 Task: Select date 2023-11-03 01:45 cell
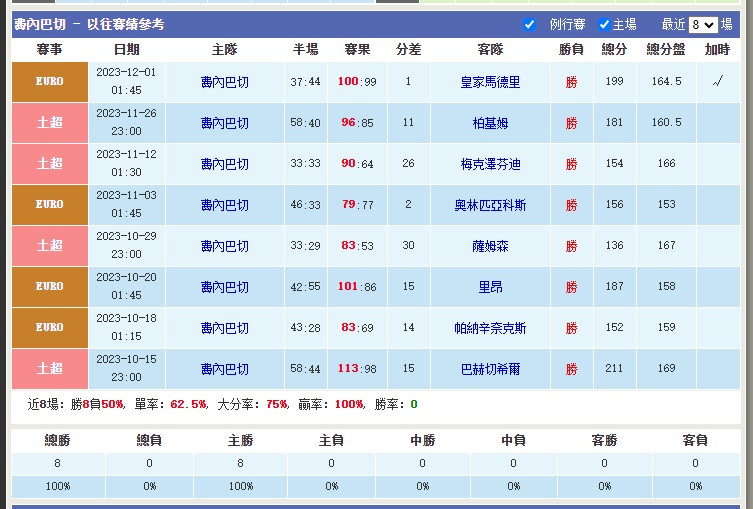[126, 205]
